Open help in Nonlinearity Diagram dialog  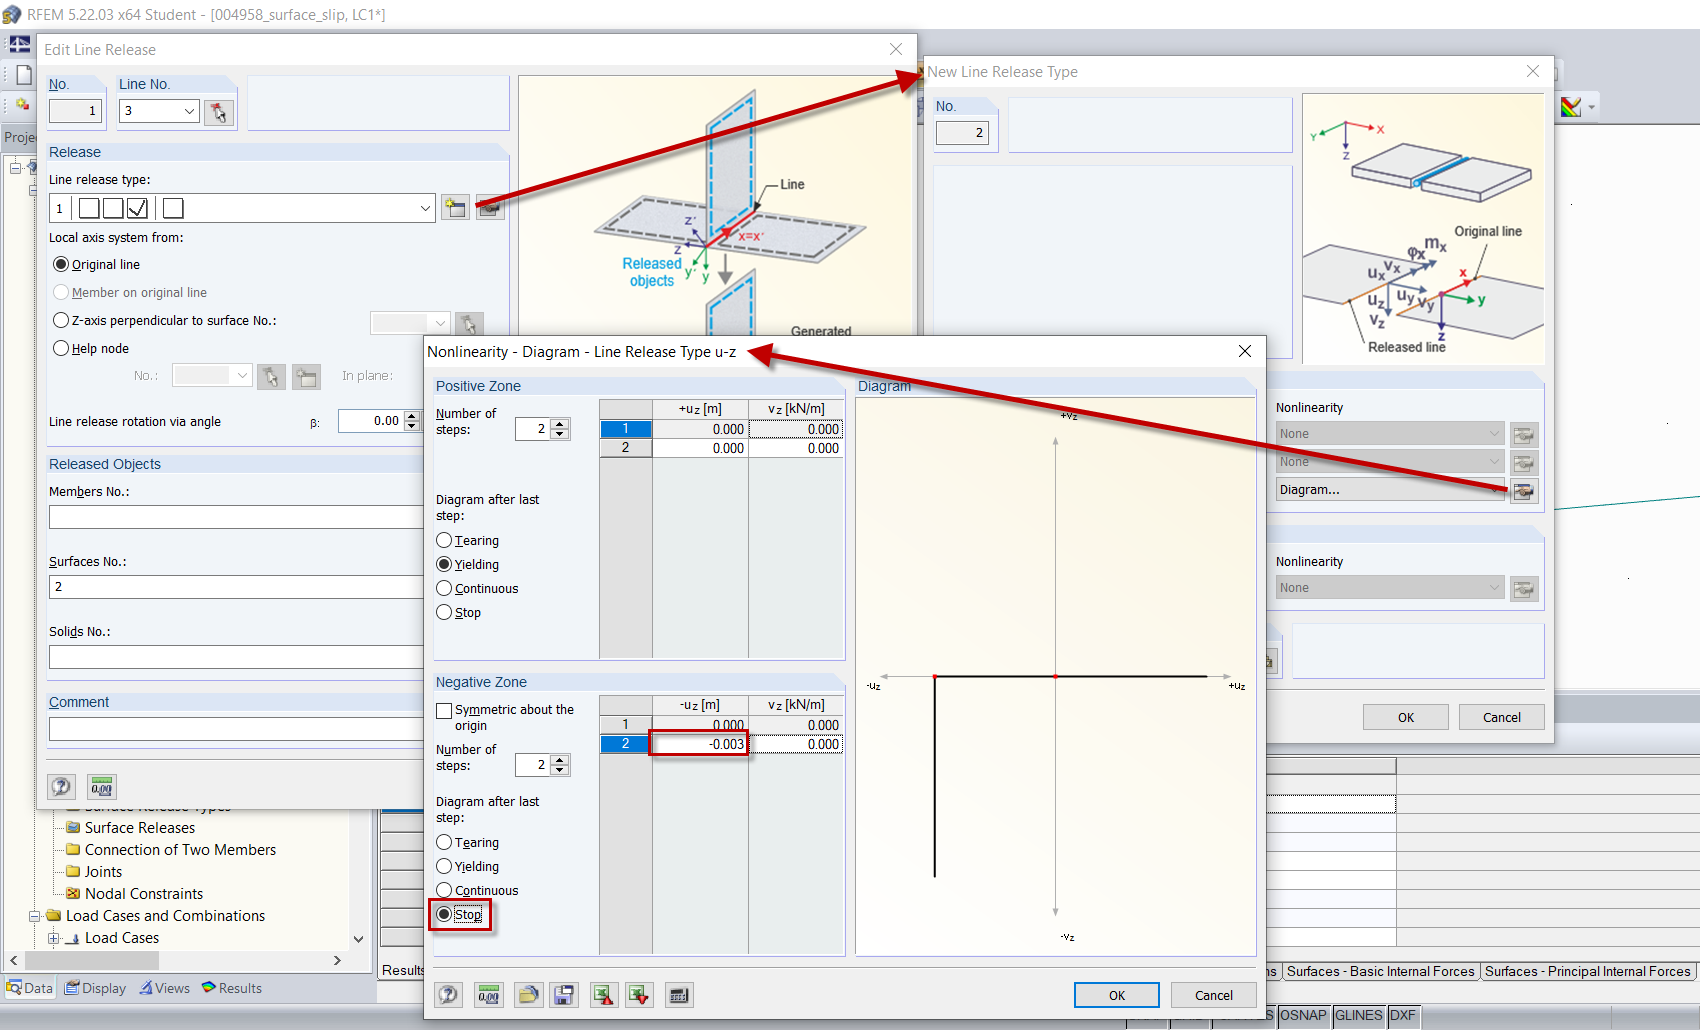449,995
